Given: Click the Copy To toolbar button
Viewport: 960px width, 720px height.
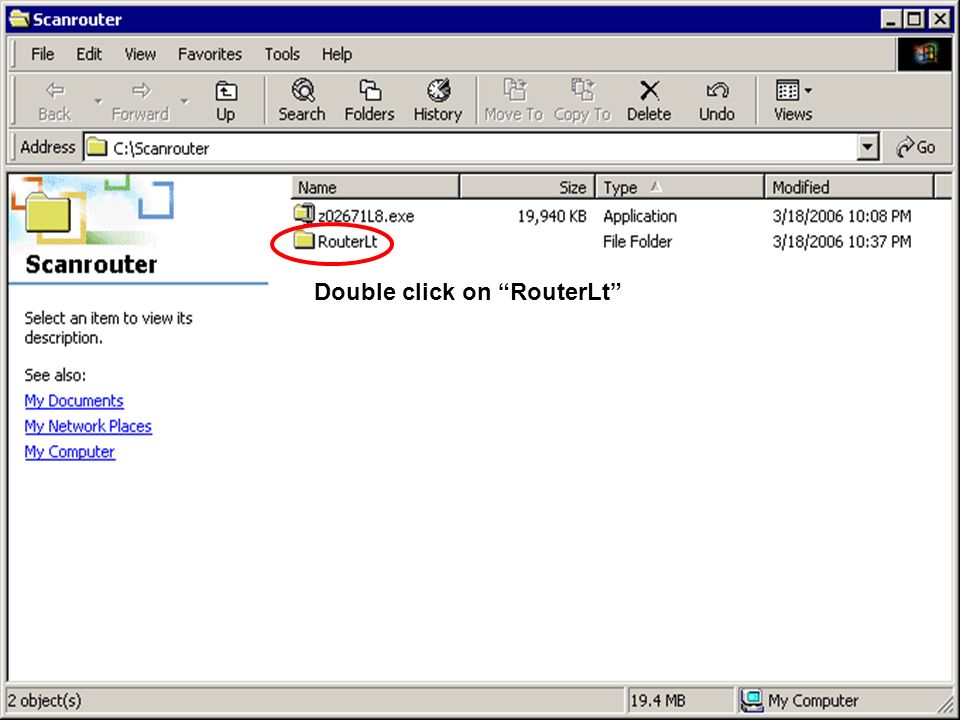Looking at the screenshot, I should point(582,101).
